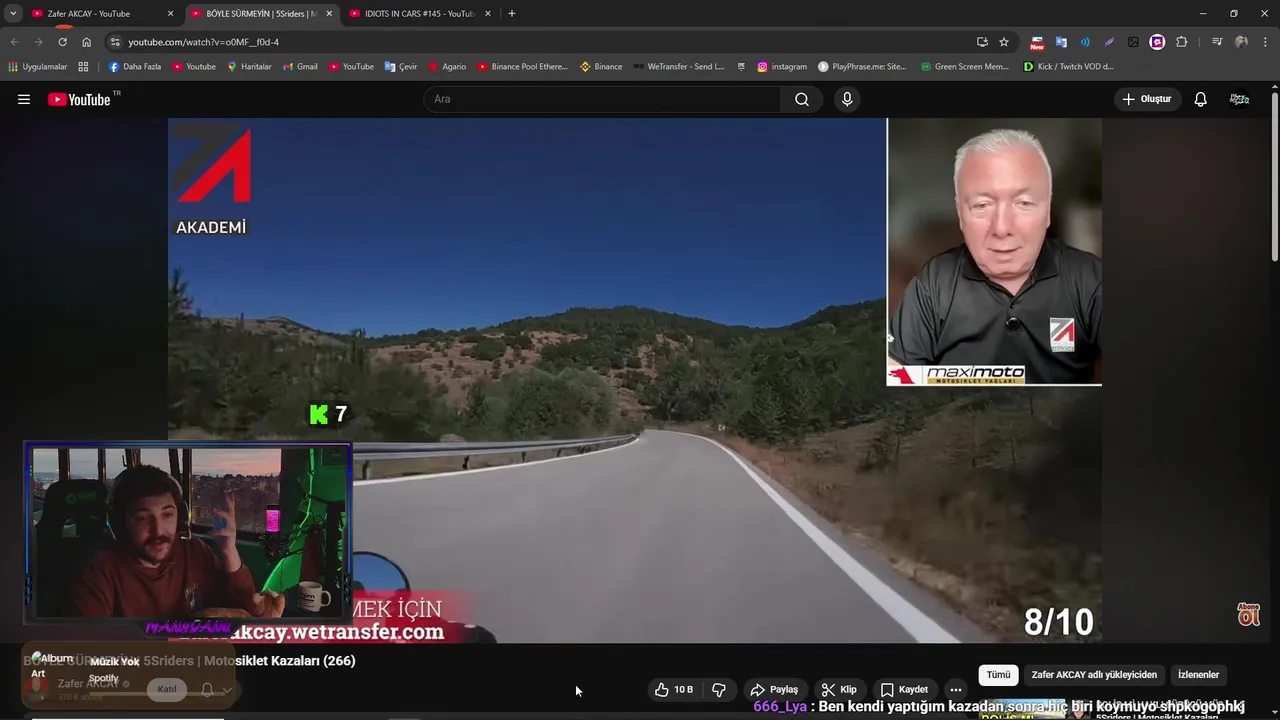Expand the tab search dropdown arrow
The image size is (1280, 720).
[13, 14]
